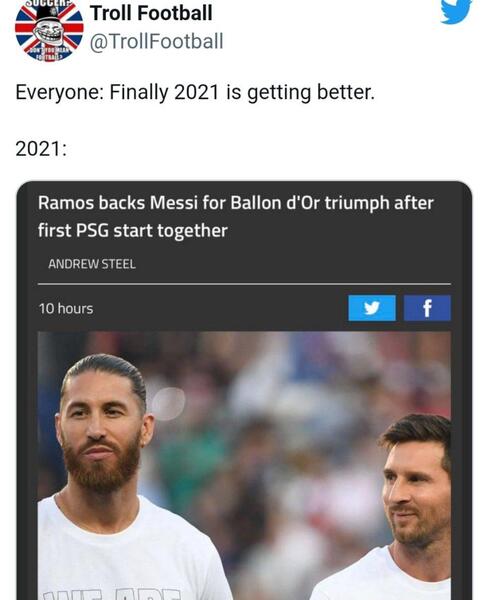484x600 pixels.
Task: Click the divider line under author name
Action: point(244,284)
